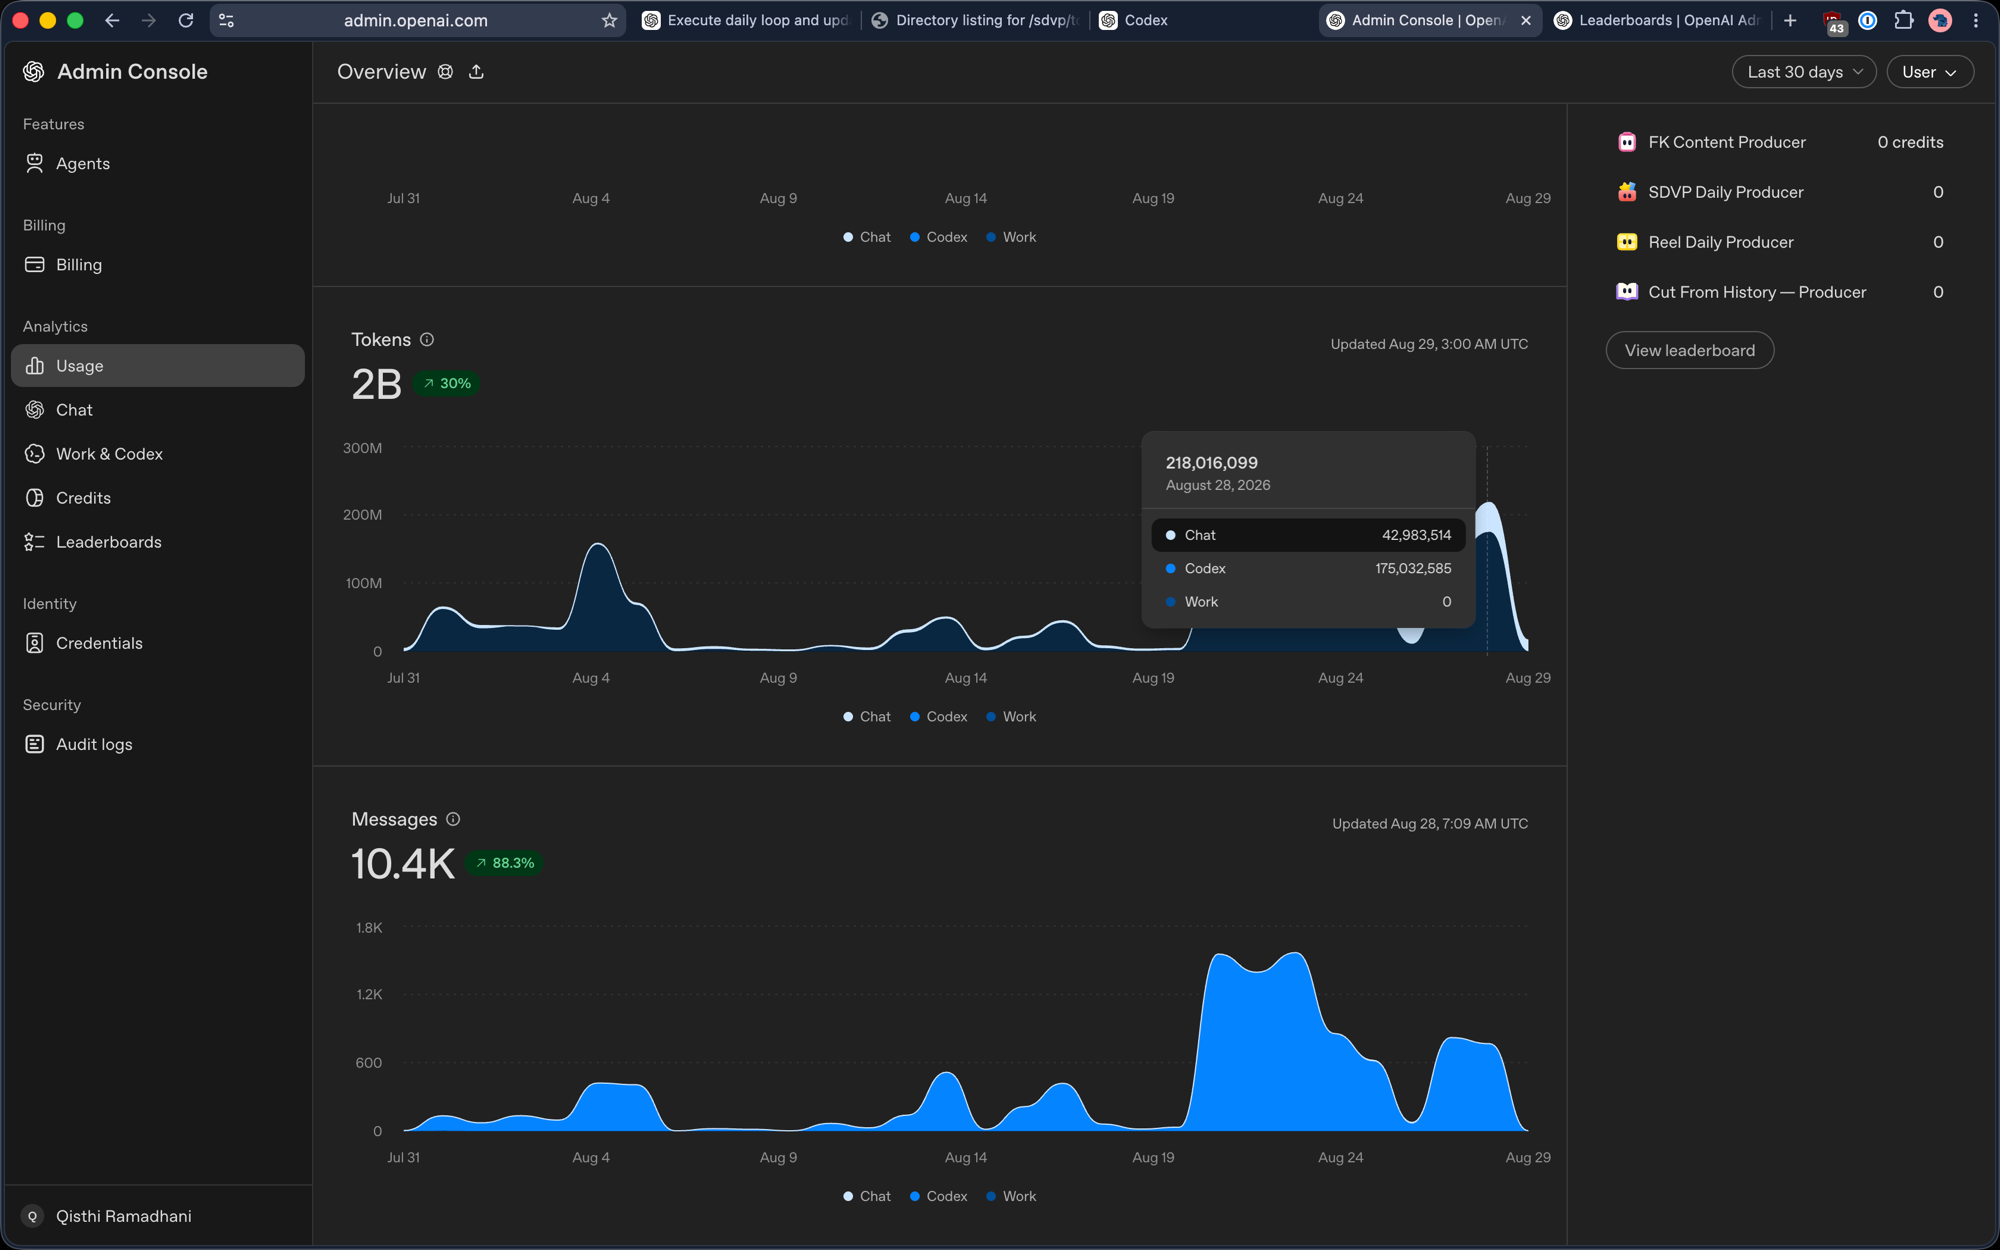Image resolution: width=2000 pixels, height=1250 pixels.
Task: Toggle Work series in Tokens chart legend
Action: tap(1011, 717)
